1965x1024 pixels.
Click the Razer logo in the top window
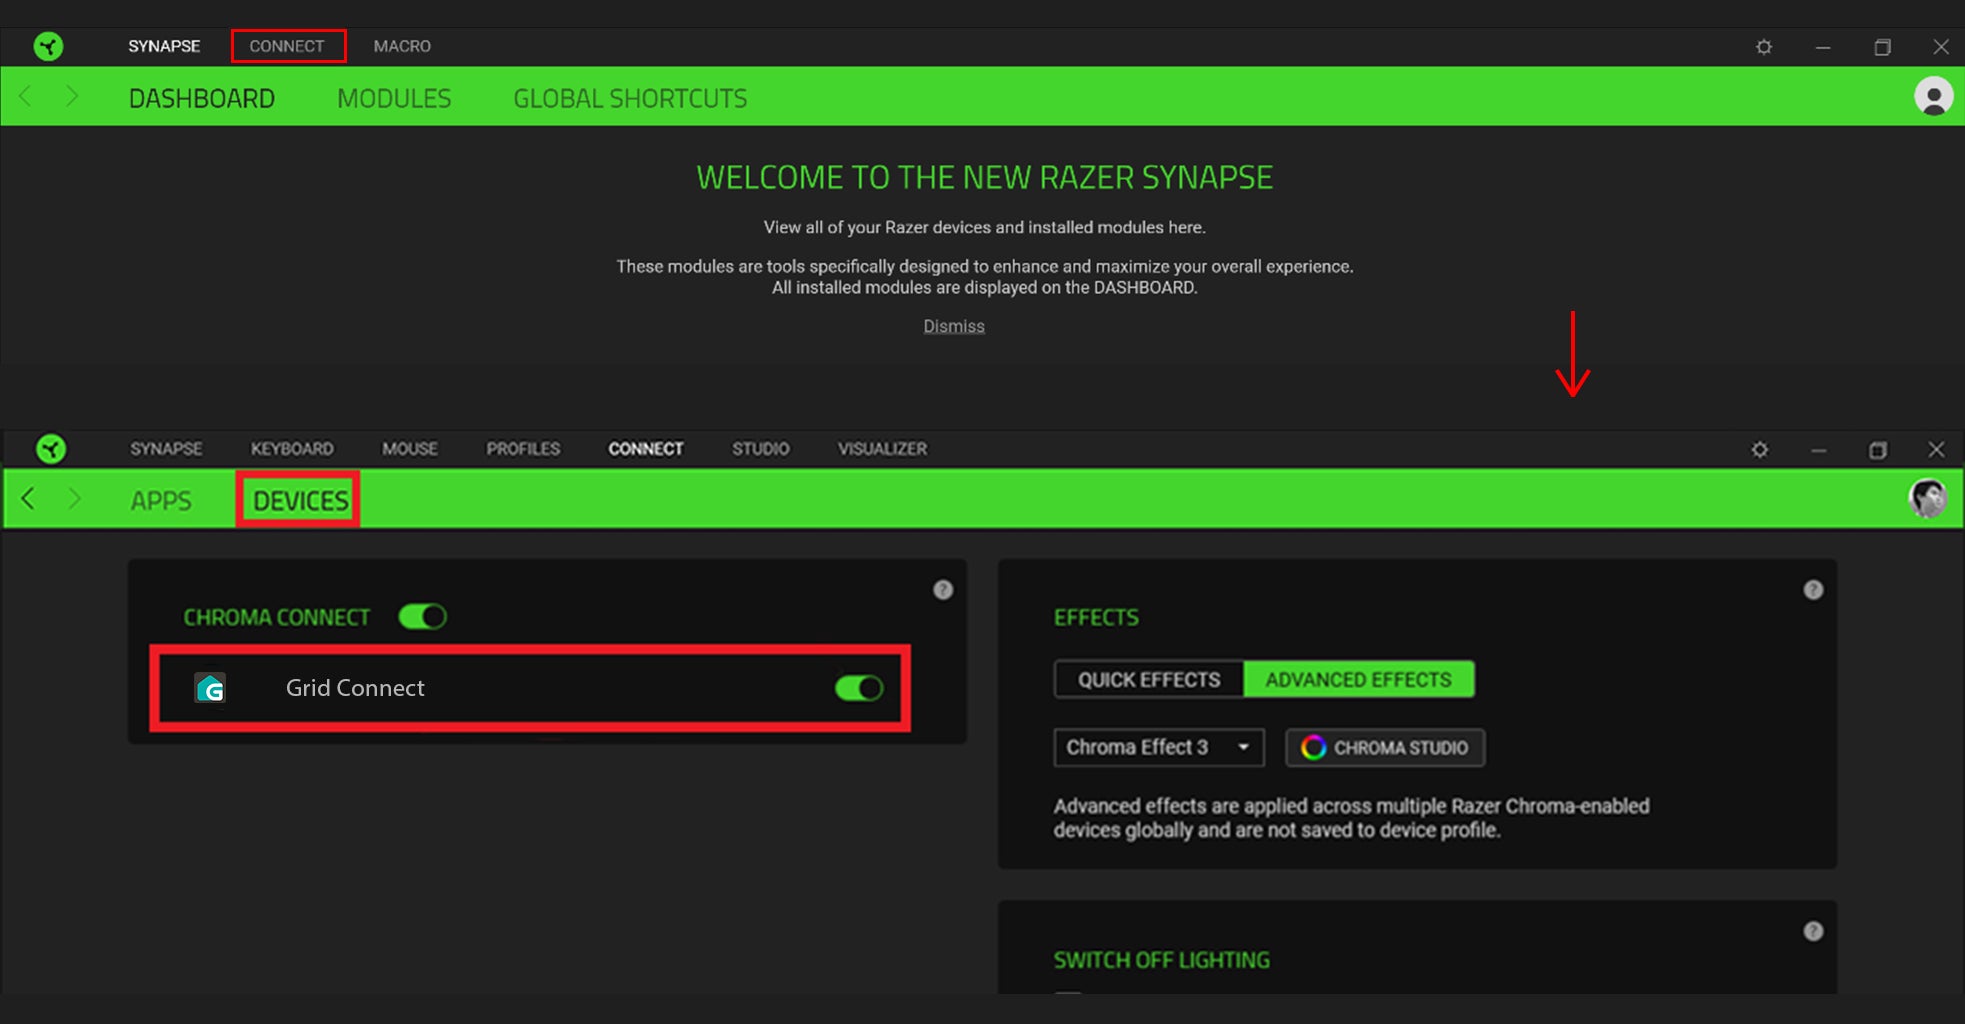(48, 46)
